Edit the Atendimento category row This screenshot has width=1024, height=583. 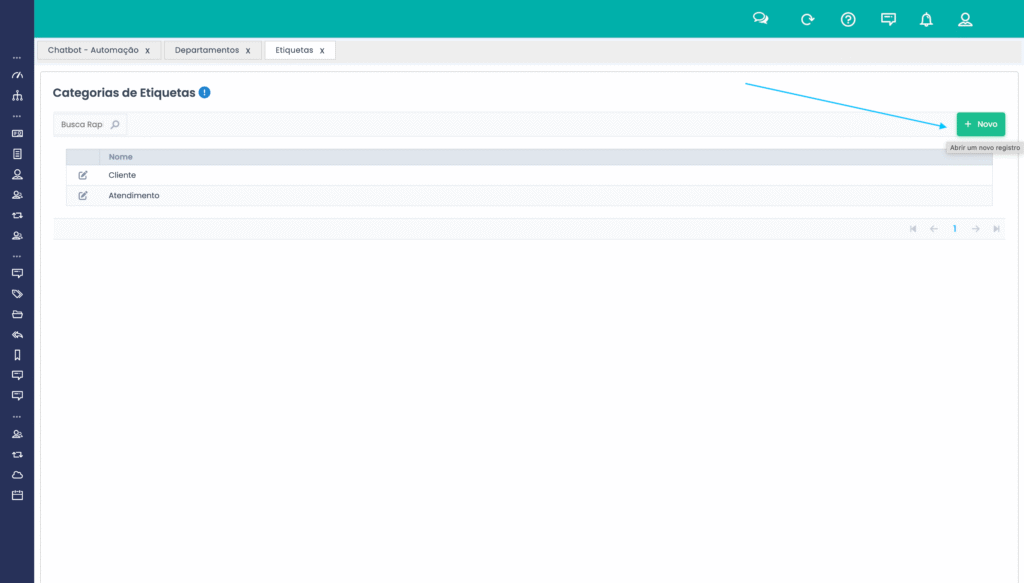pos(83,196)
